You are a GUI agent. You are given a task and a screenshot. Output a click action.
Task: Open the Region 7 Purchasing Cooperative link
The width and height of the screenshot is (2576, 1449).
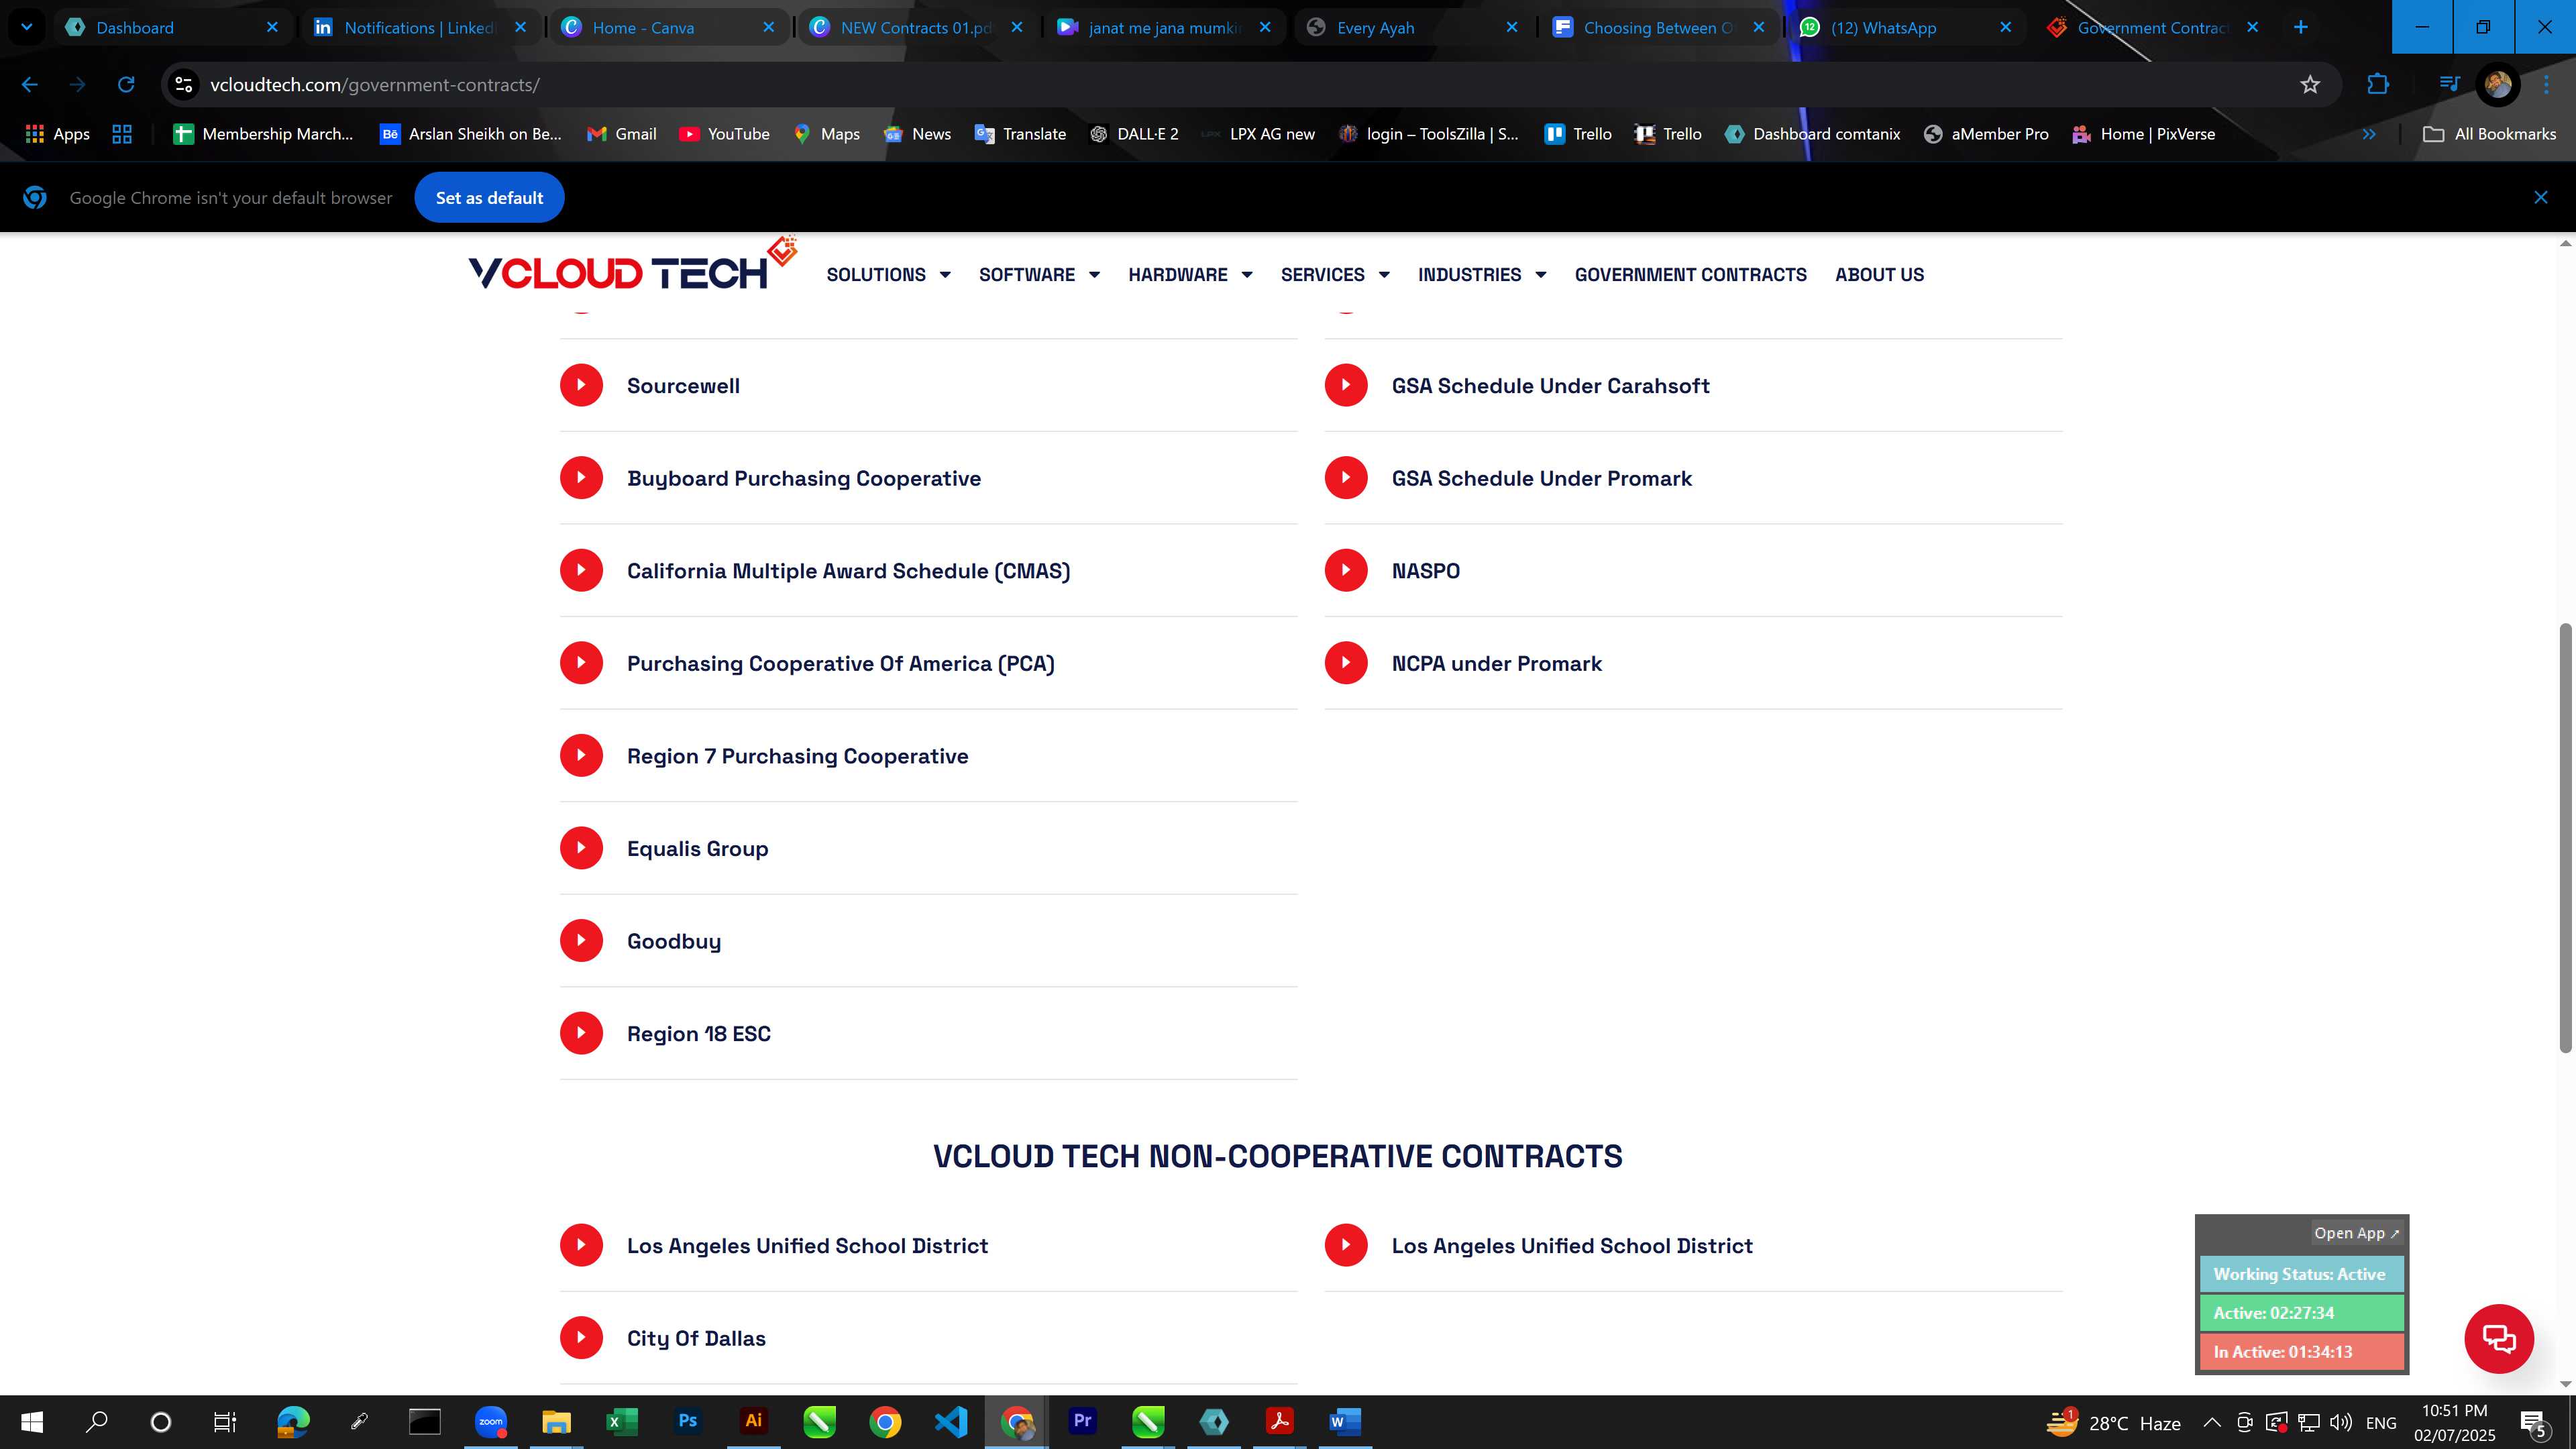pyautogui.click(x=797, y=756)
